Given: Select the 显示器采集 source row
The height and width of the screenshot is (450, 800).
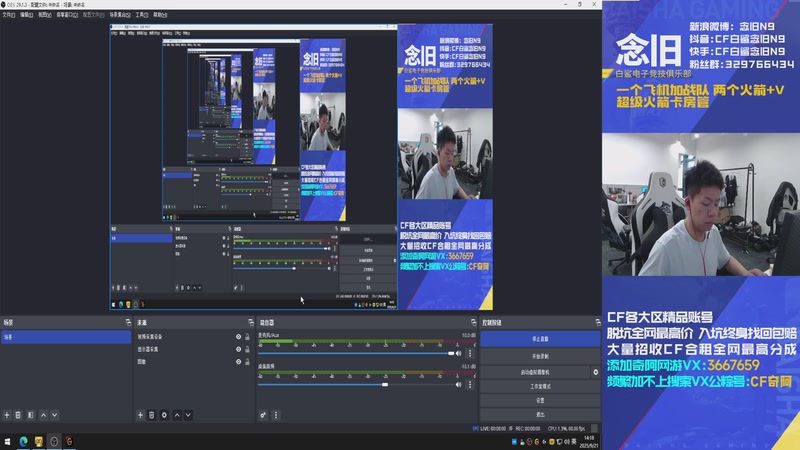Looking at the screenshot, I should [x=193, y=349].
